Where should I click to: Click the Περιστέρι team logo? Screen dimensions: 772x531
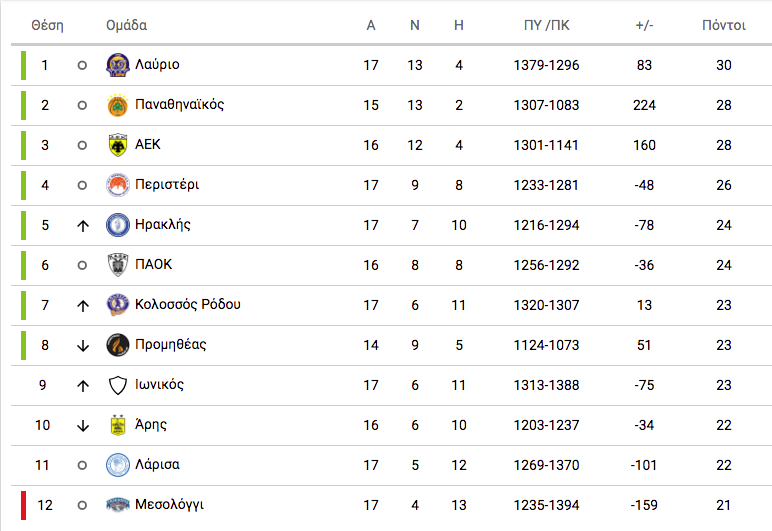pyautogui.click(x=118, y=185)
